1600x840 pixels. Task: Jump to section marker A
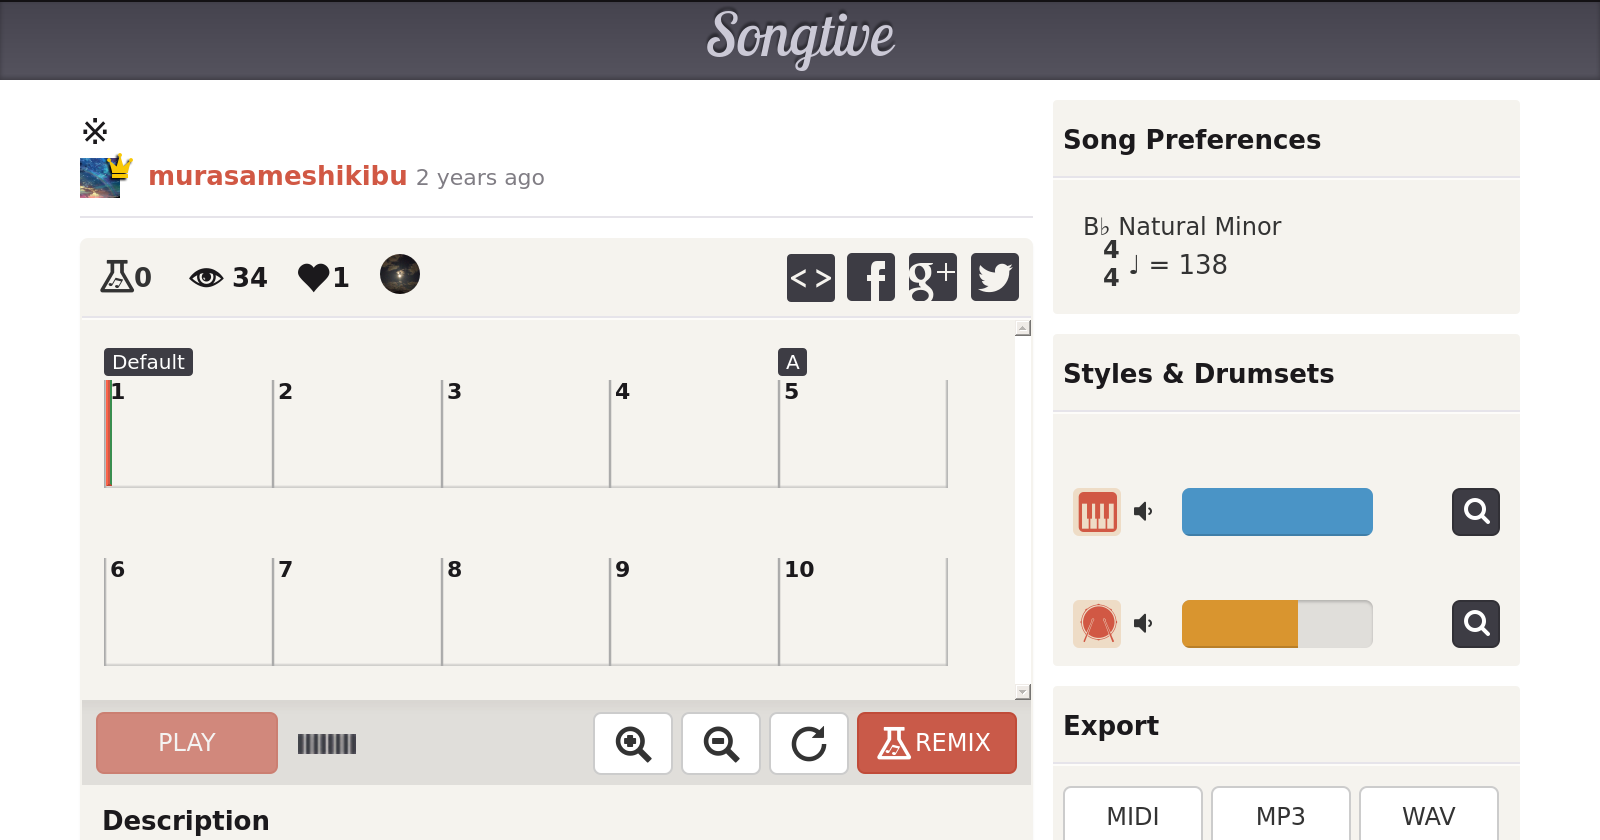[x=792, y=362]
